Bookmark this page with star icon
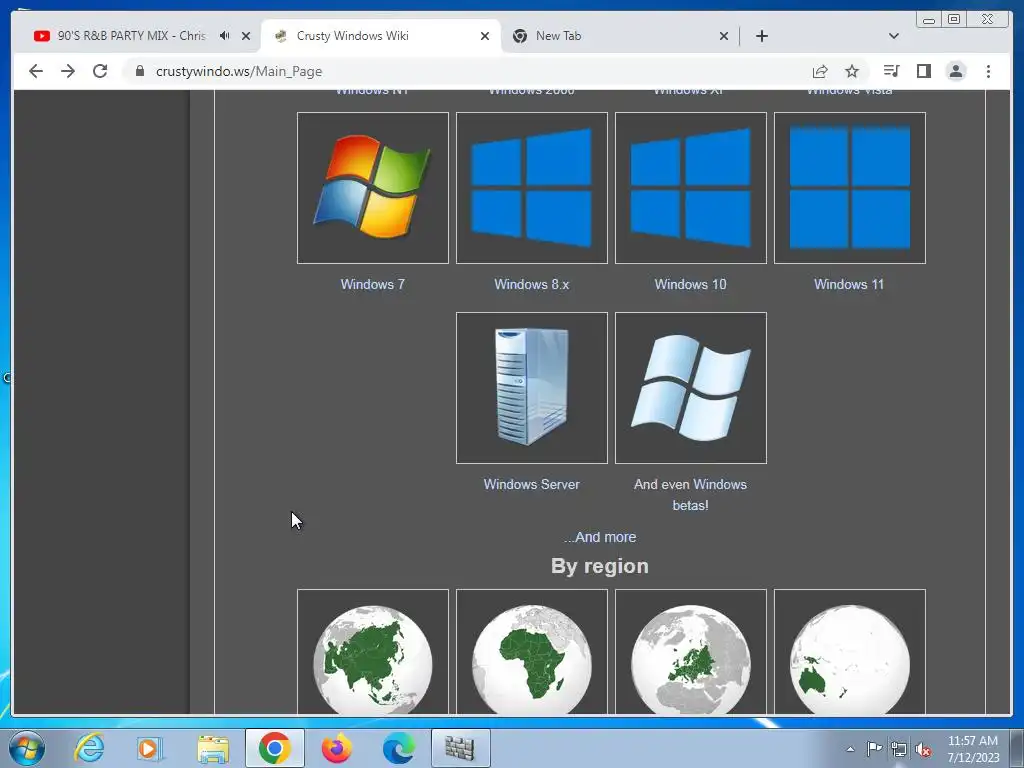 [852, 71]
